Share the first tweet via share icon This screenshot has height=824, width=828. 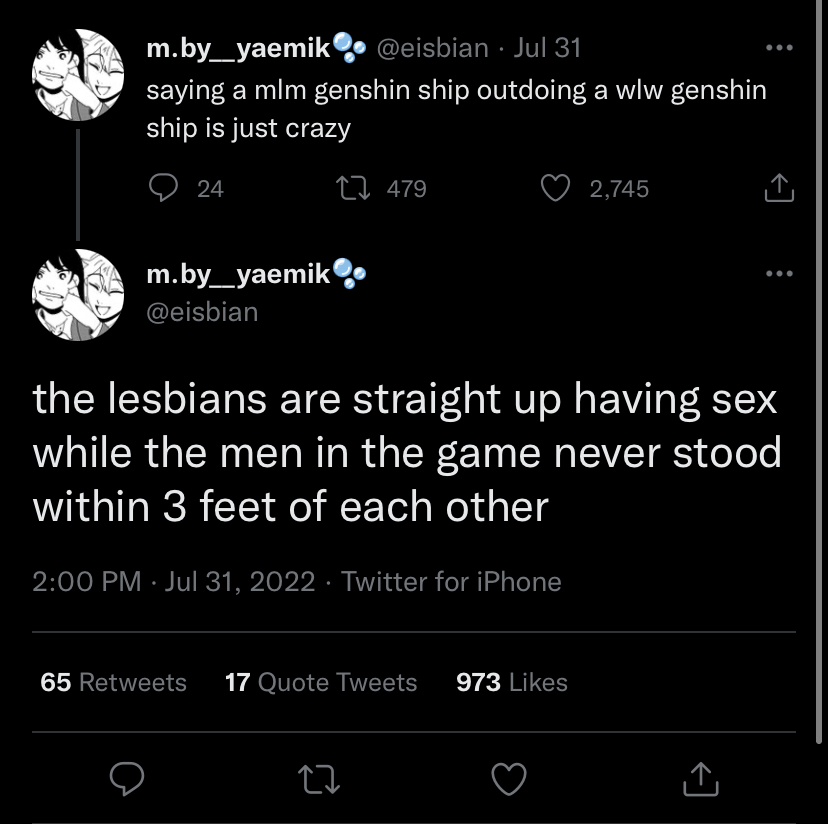pyautogui.click(x=779, y=188)
